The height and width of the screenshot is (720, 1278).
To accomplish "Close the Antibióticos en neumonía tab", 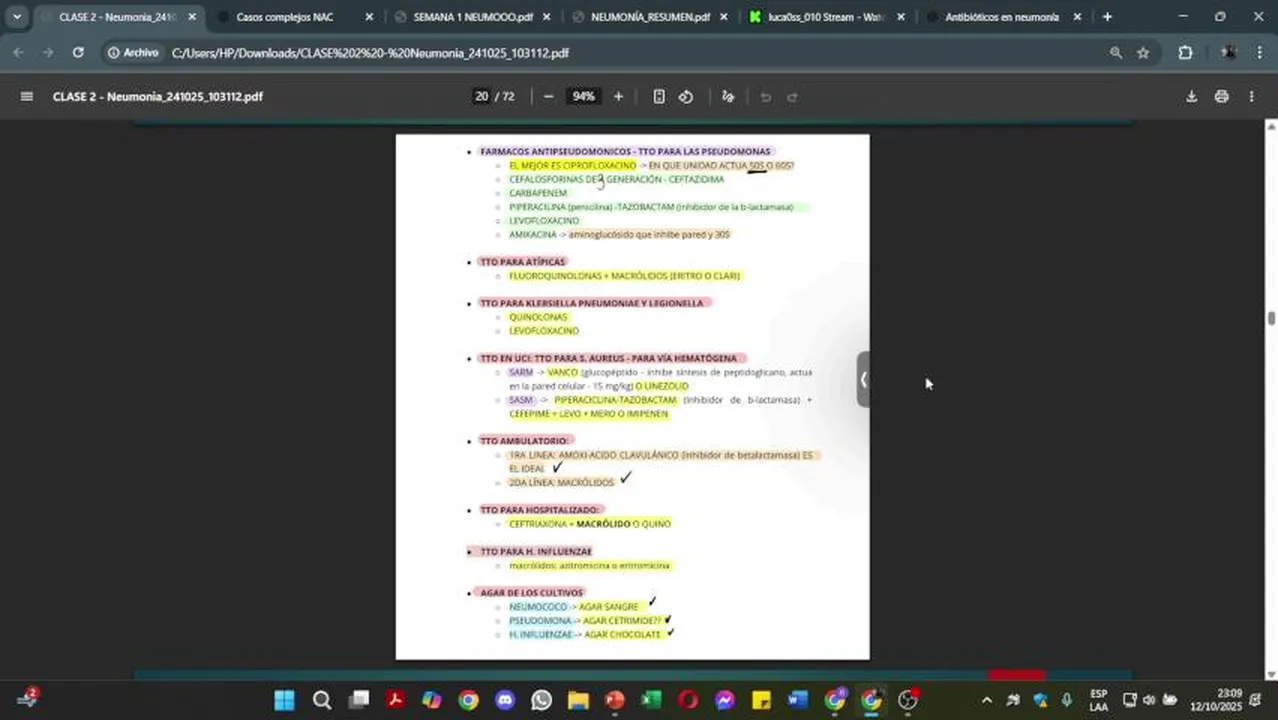I will 1077,17.
